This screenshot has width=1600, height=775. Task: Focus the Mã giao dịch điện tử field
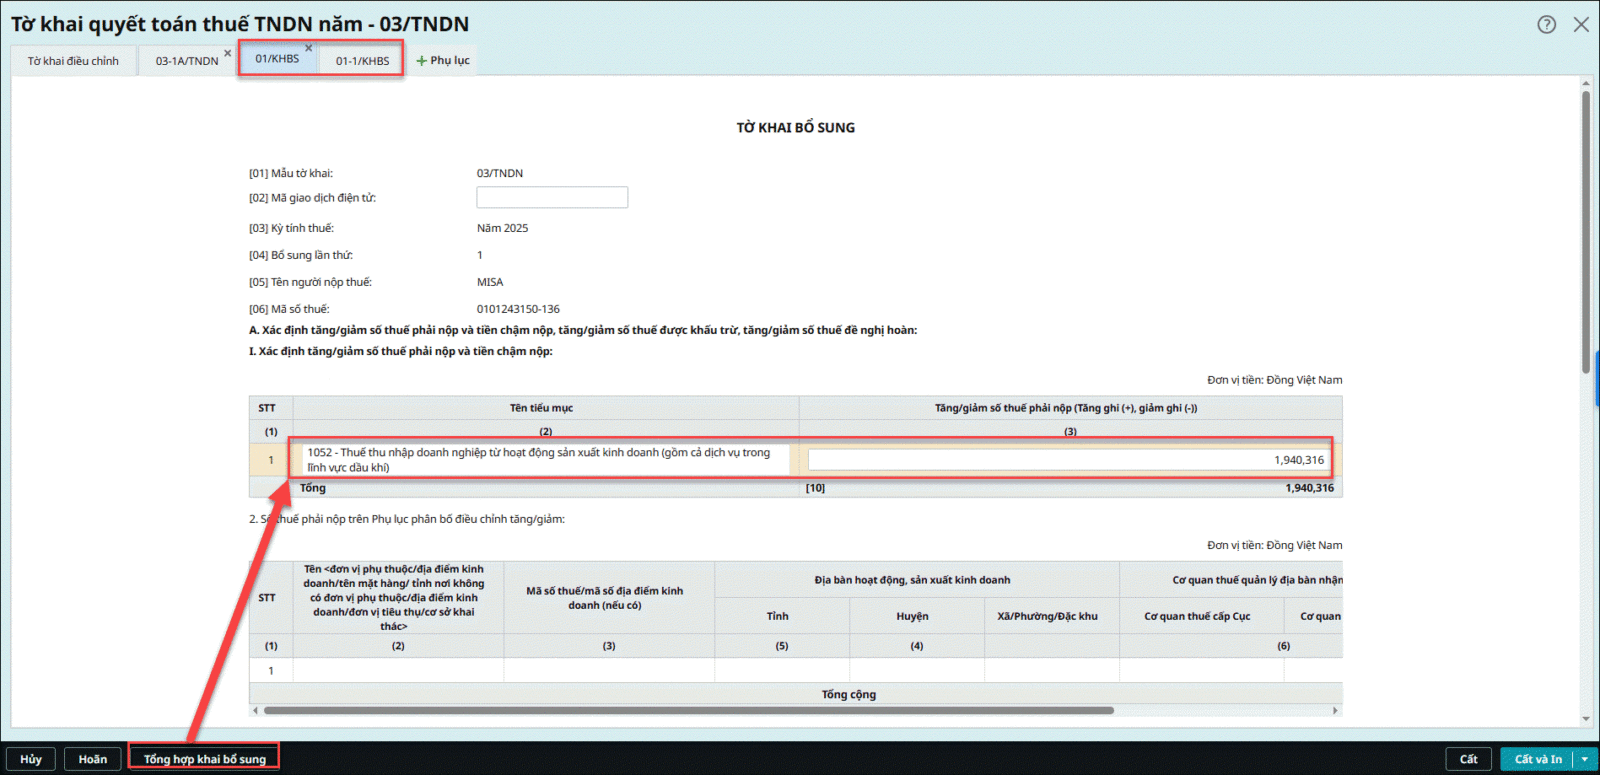point(552,198)
